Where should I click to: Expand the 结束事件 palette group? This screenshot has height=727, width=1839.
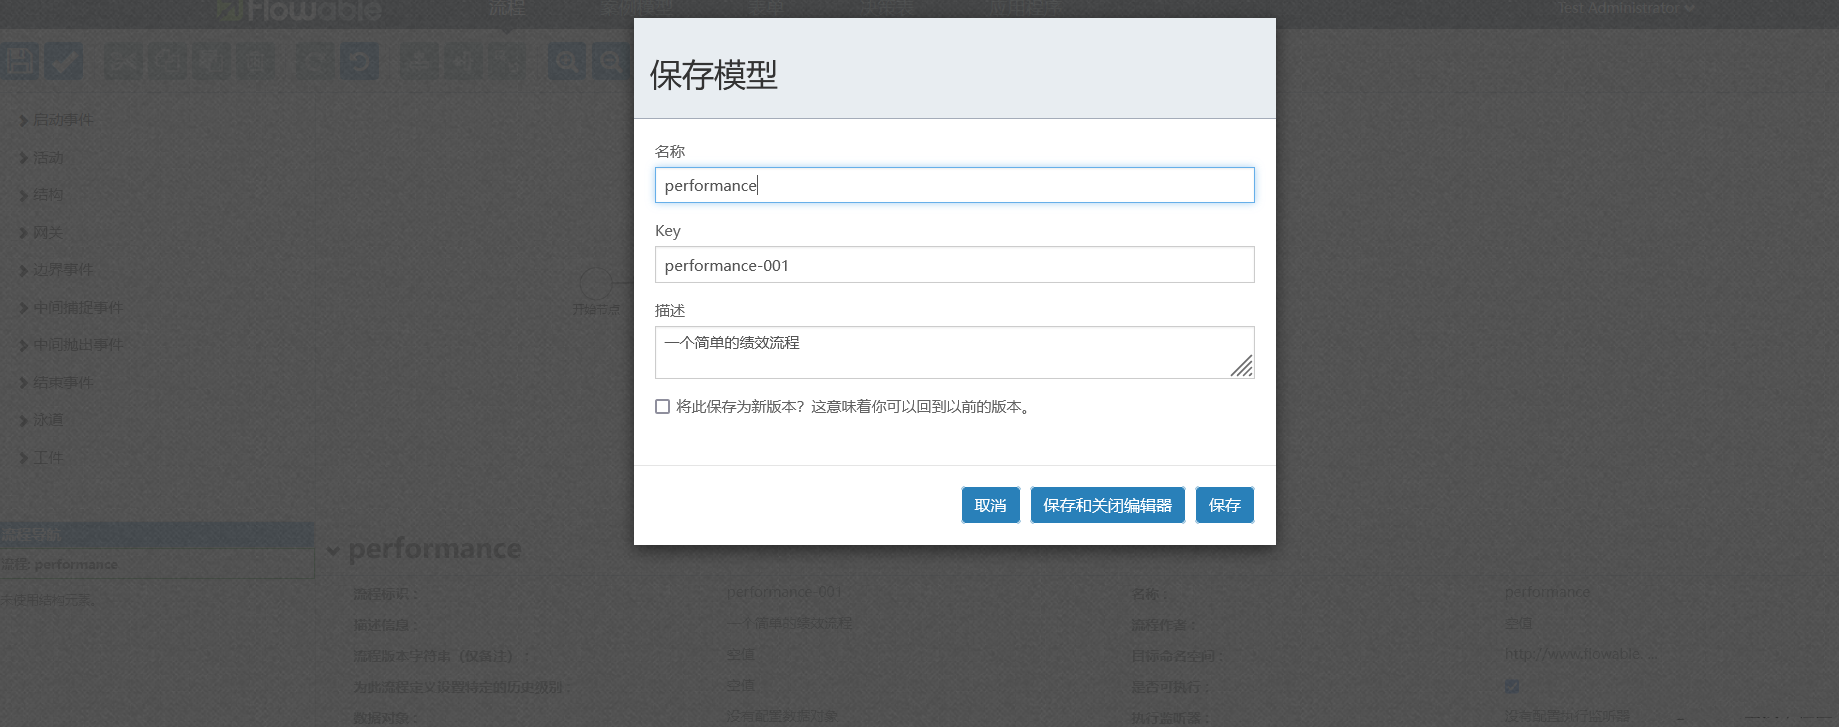(x=56, y=383)
